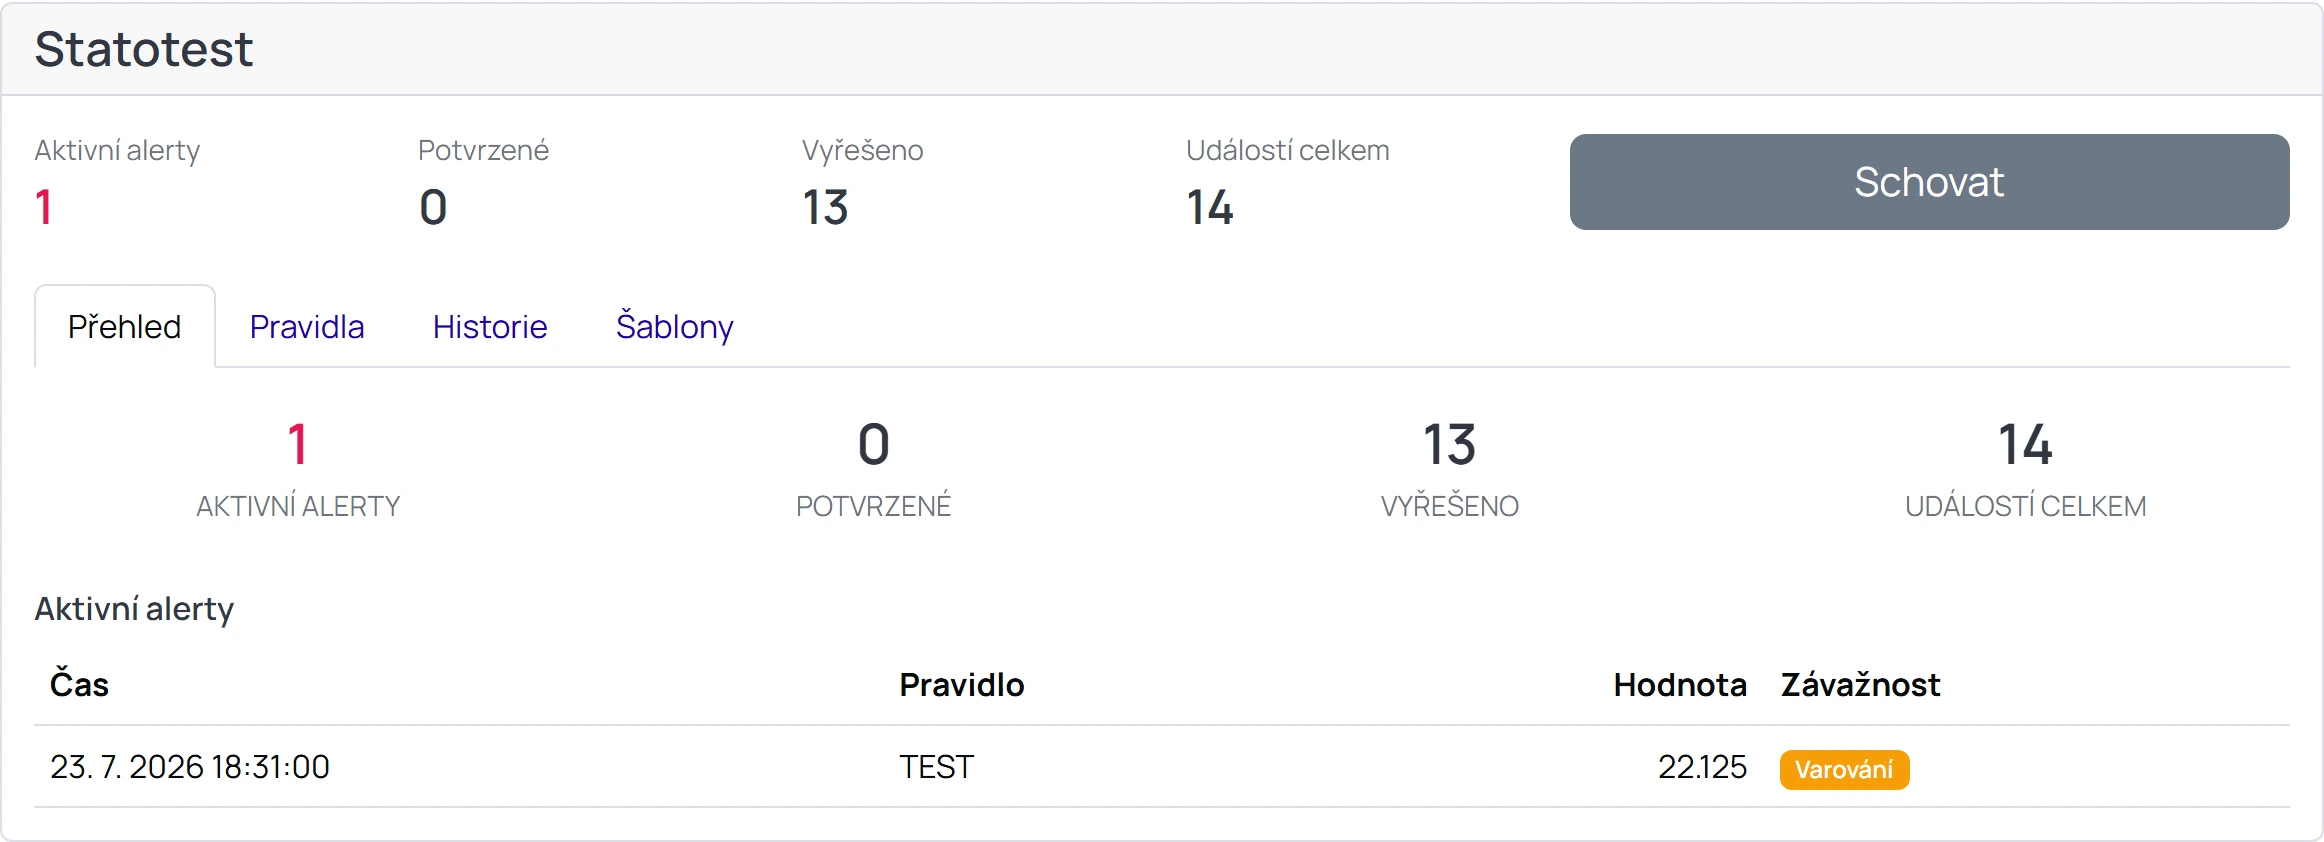Click the TEST rule name in table
This screenshot has height=842, width=2324.
936,767
